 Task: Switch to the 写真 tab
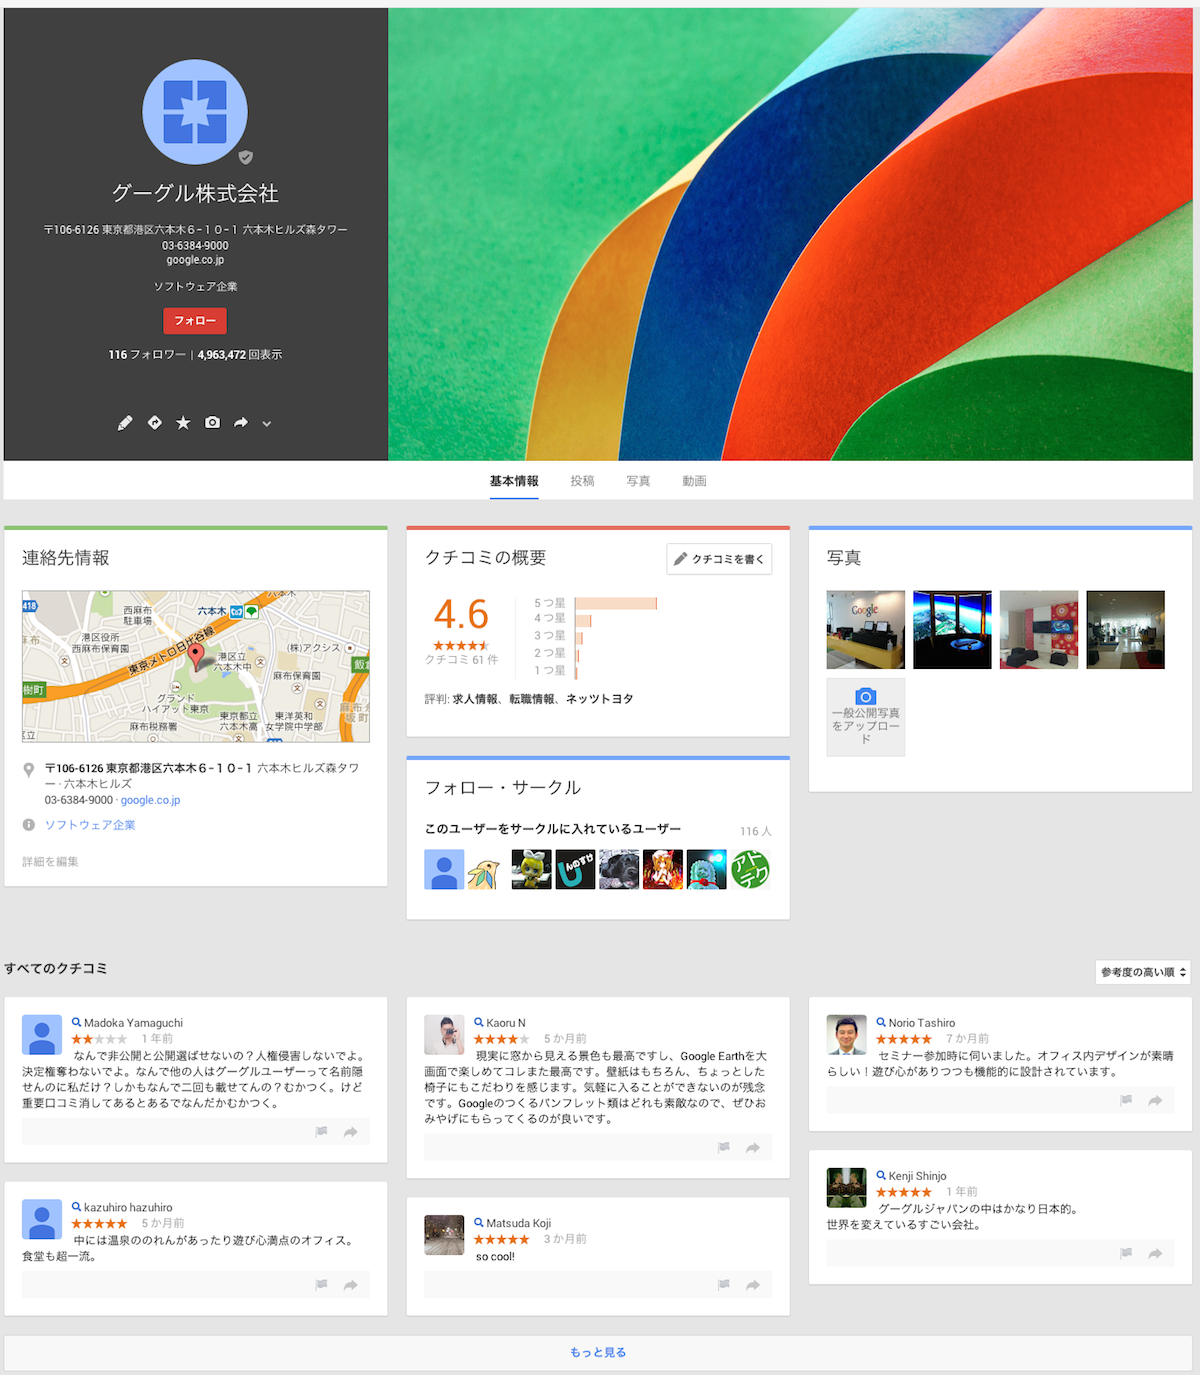[x=638, y=481]
